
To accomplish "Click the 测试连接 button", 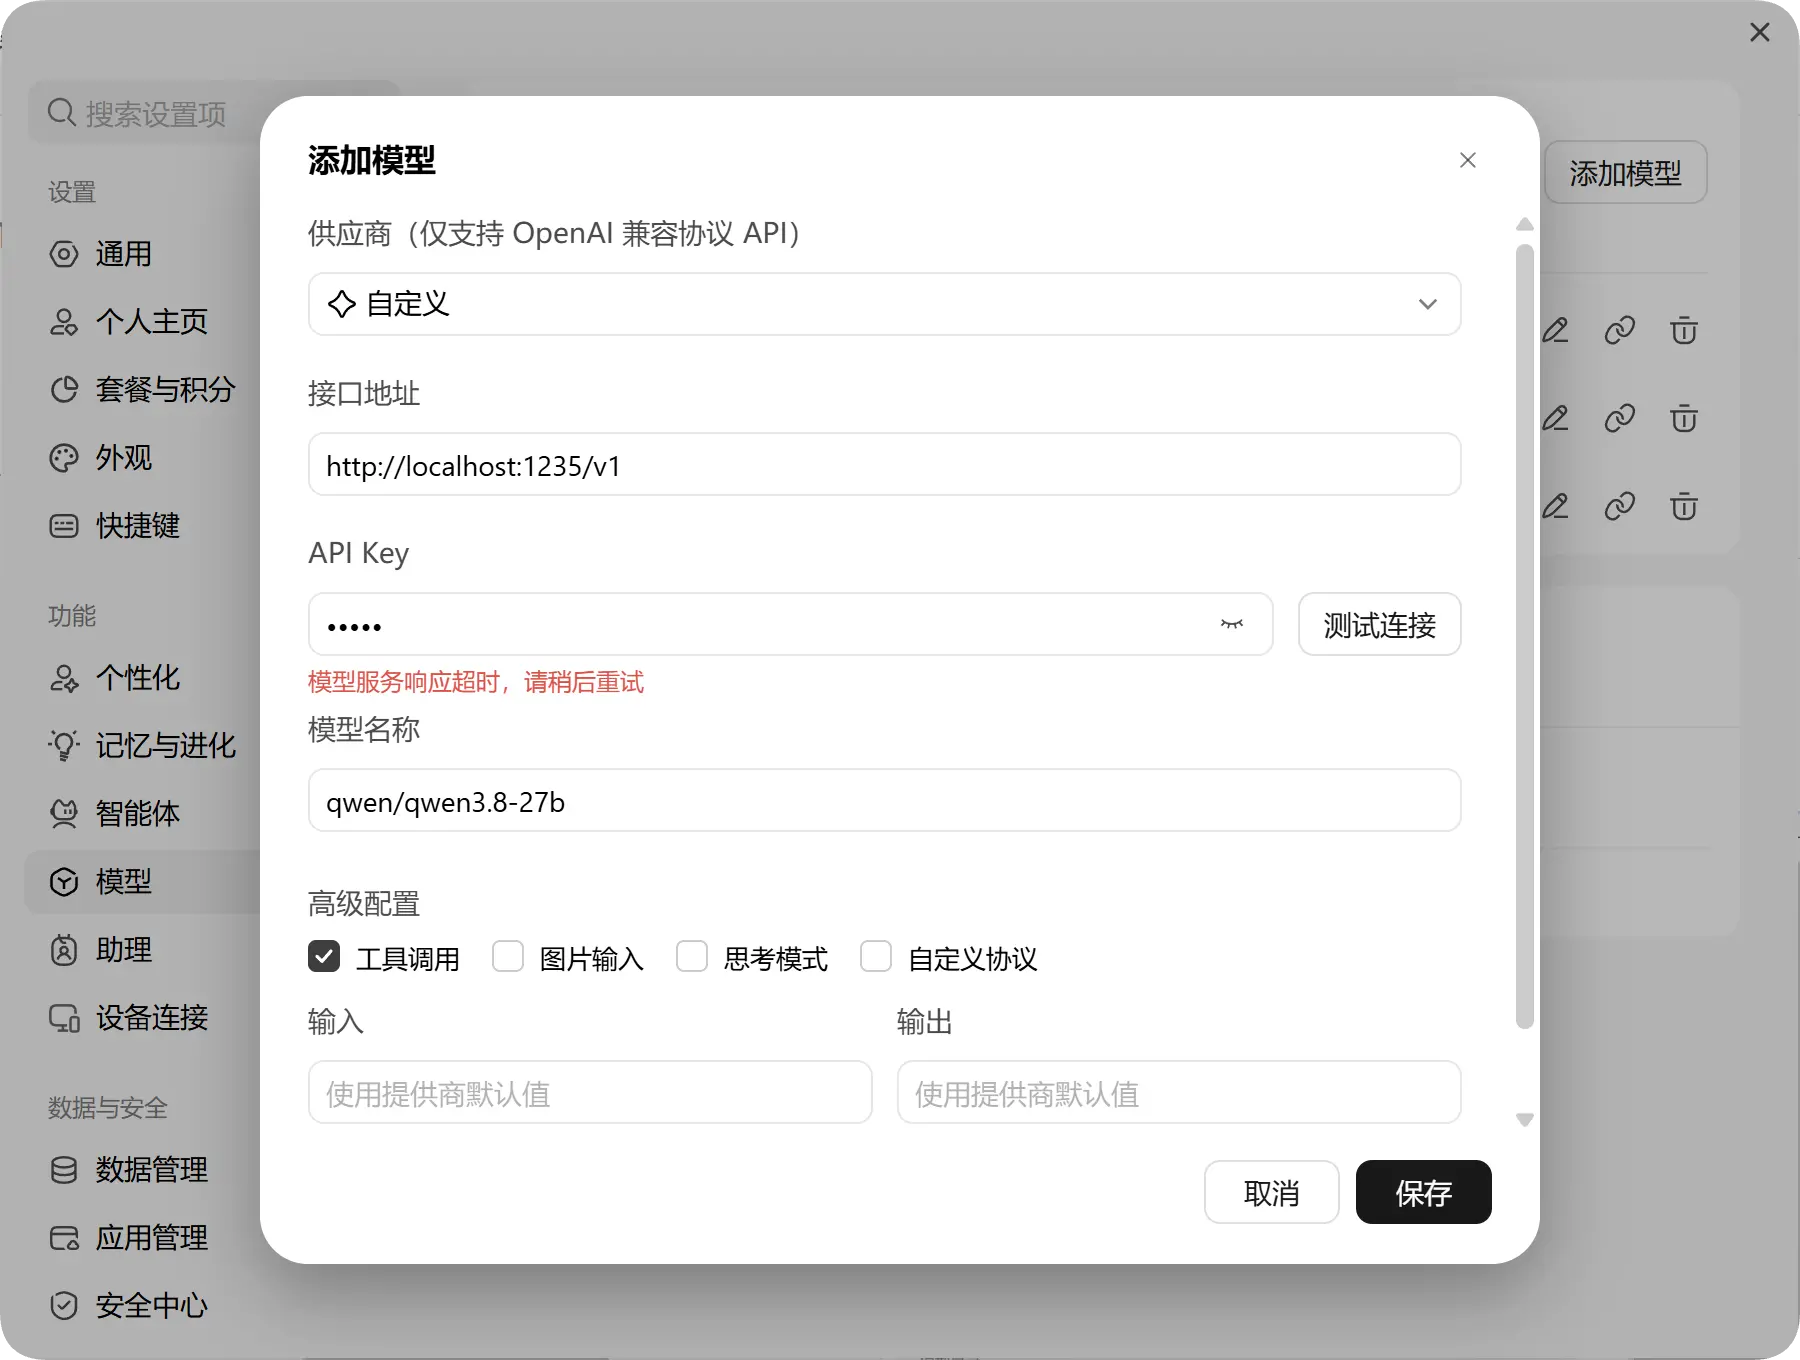I will click(1379, 625).
